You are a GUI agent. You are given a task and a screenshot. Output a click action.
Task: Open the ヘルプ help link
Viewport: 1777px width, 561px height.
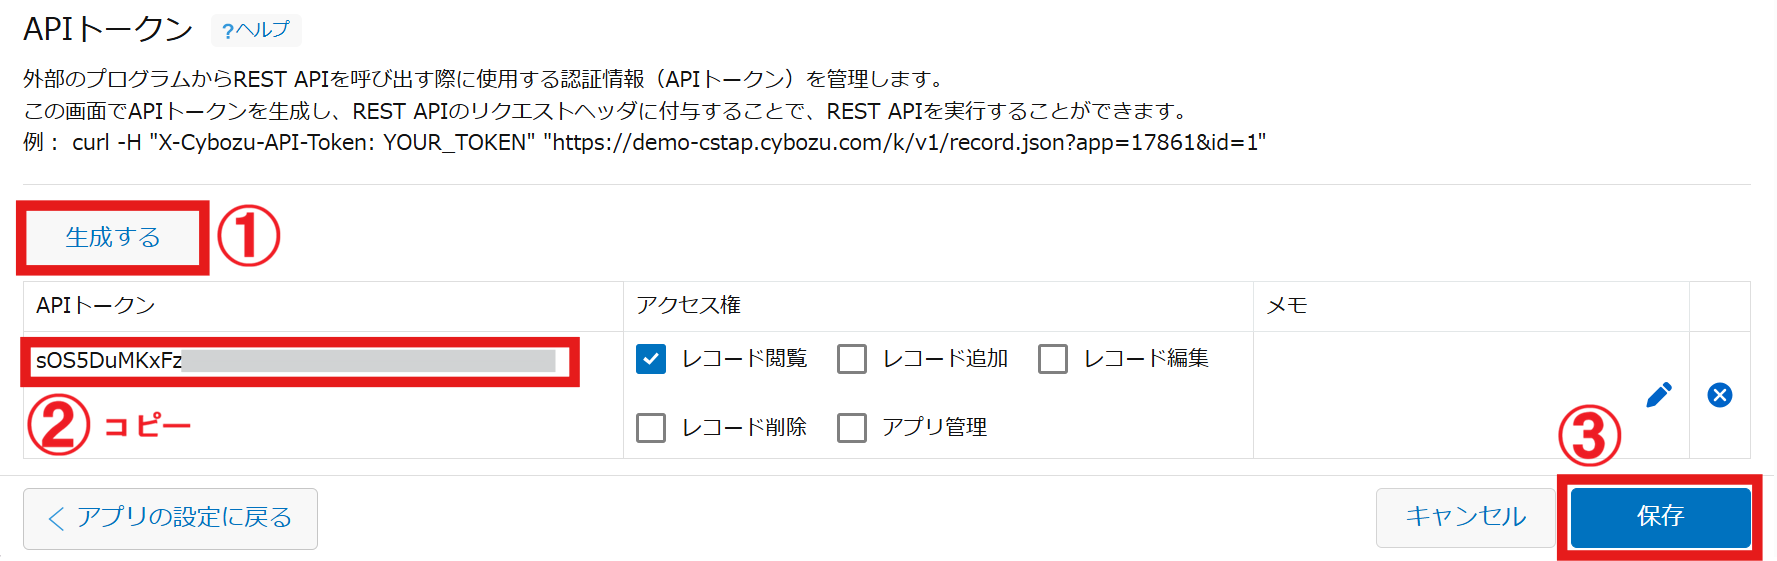pyautogui.click(x=256, y=30)
